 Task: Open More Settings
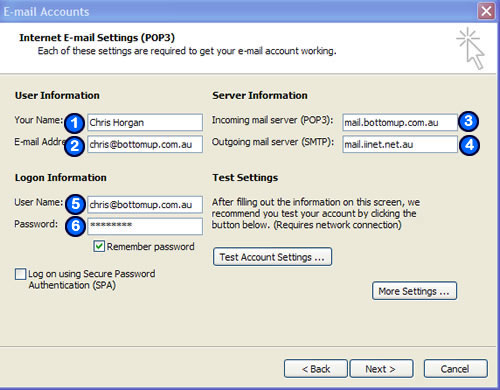[x=414, y=291]
